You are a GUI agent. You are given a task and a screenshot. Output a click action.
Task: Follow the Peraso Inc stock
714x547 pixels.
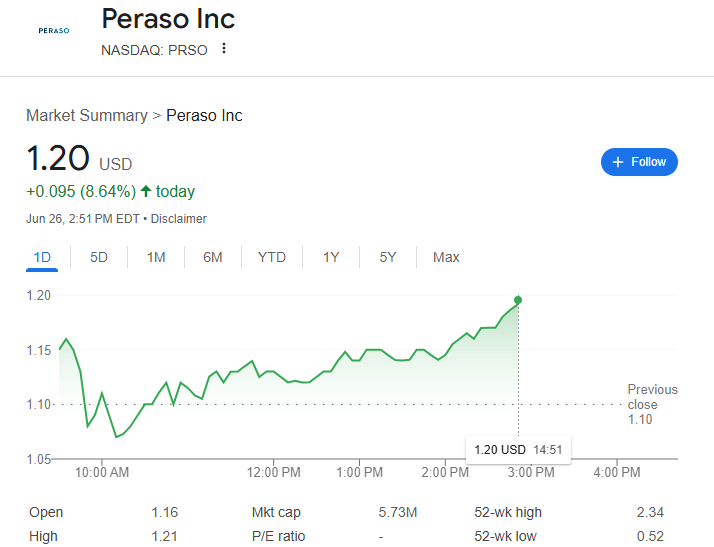[x=639, y=162]
